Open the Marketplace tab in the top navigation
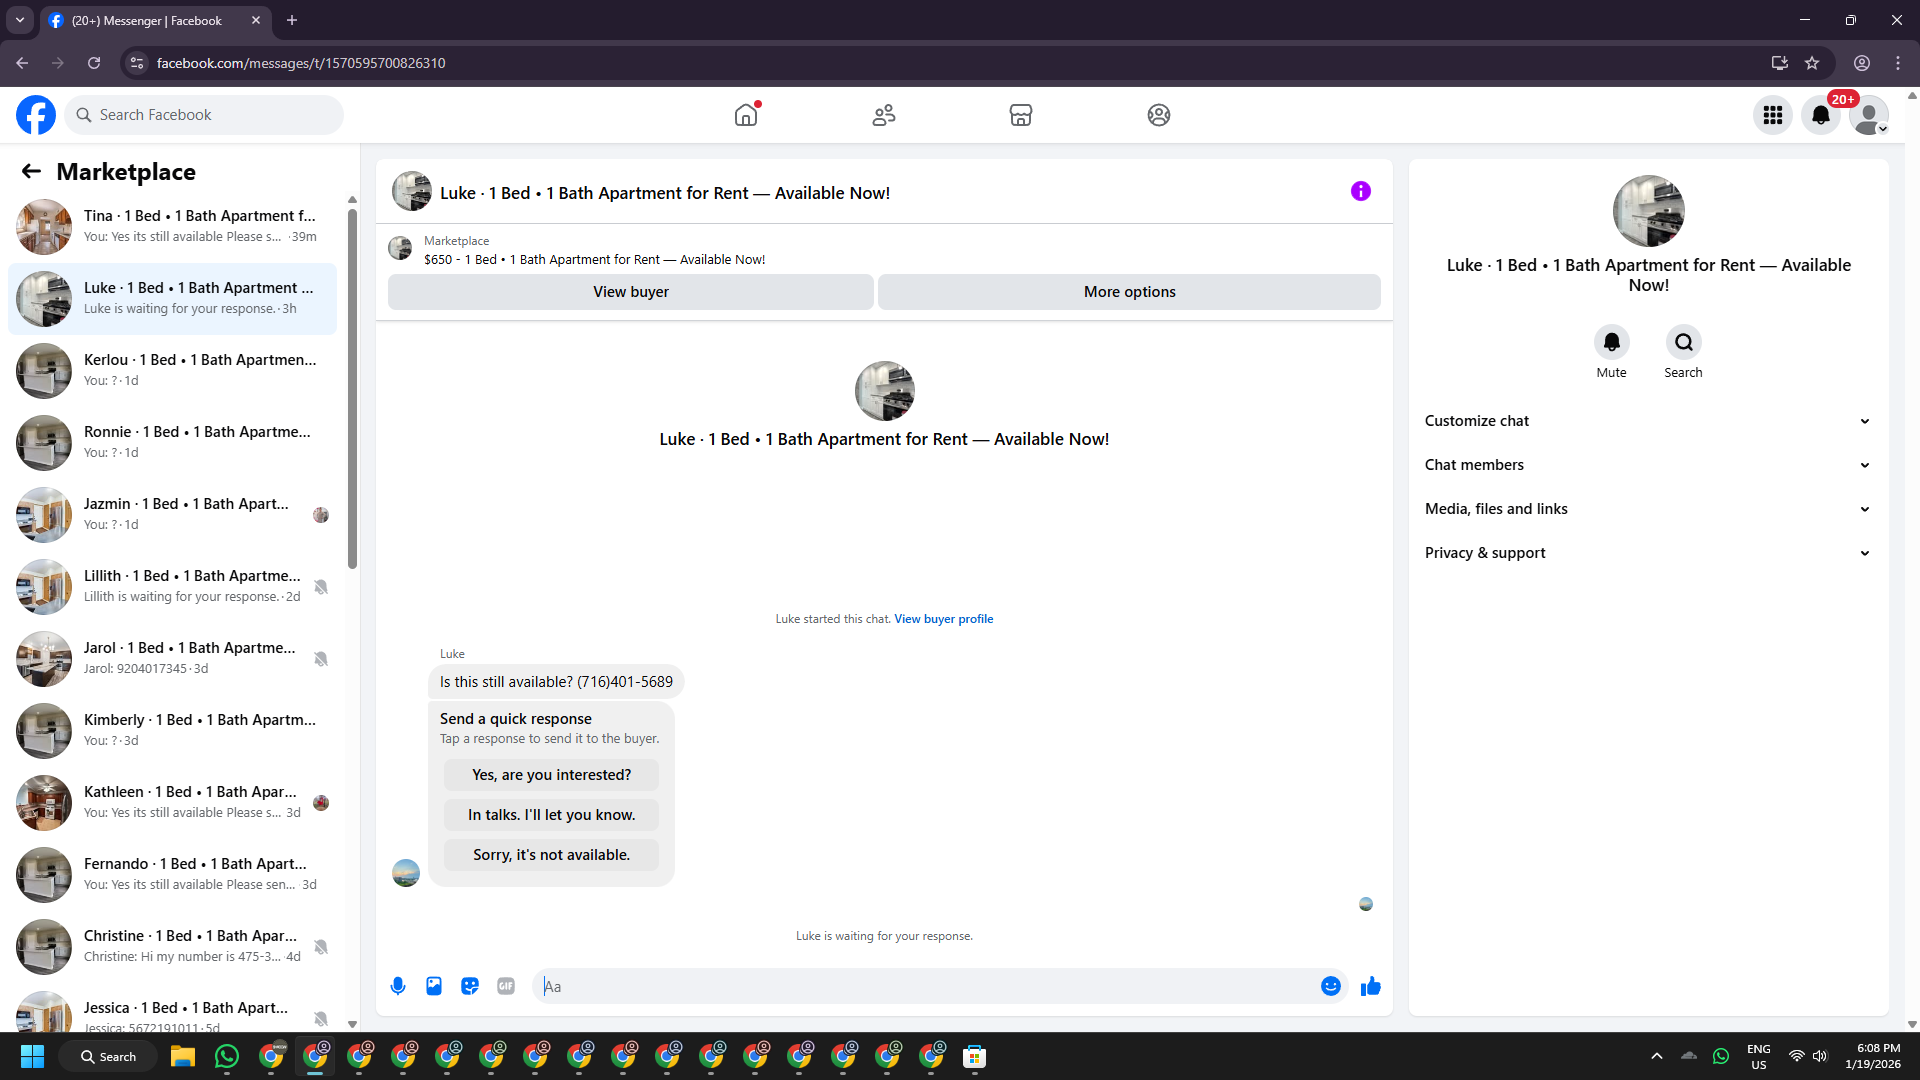This screenshot has width=1920, height=1080. [x=1020, y=115]
